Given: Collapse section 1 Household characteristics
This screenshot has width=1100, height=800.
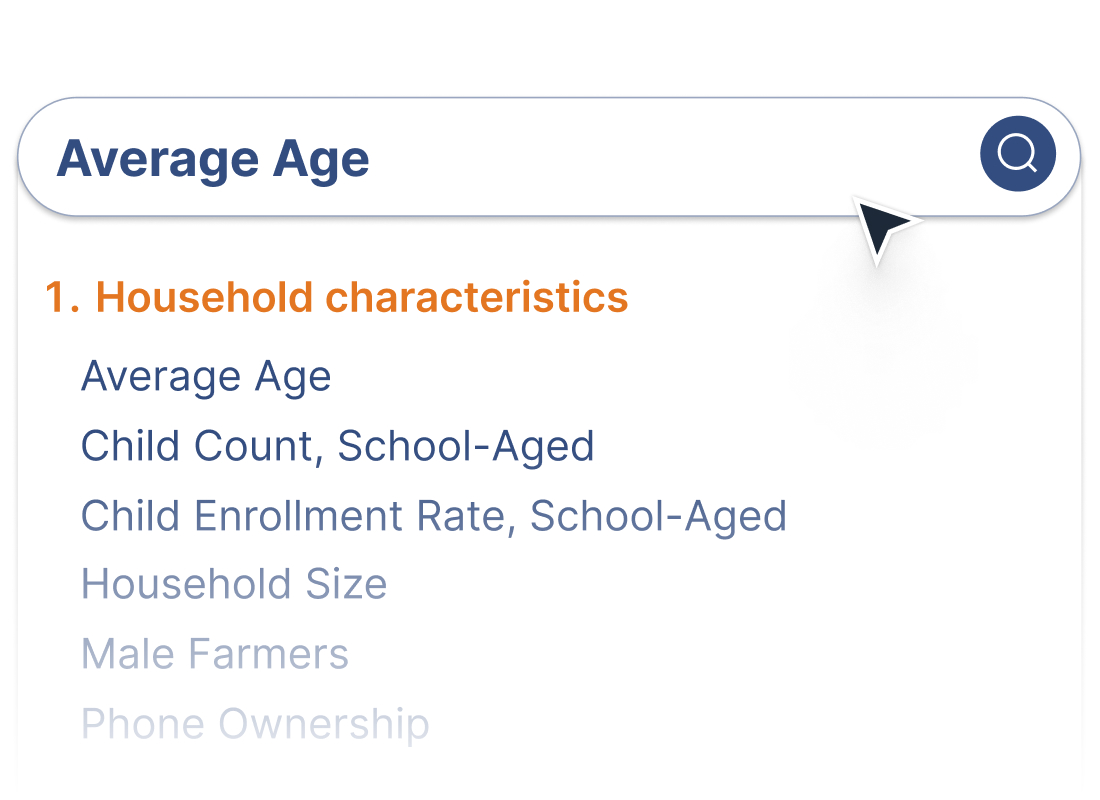Looking at the screenshot, I should [x=337, y=297].
